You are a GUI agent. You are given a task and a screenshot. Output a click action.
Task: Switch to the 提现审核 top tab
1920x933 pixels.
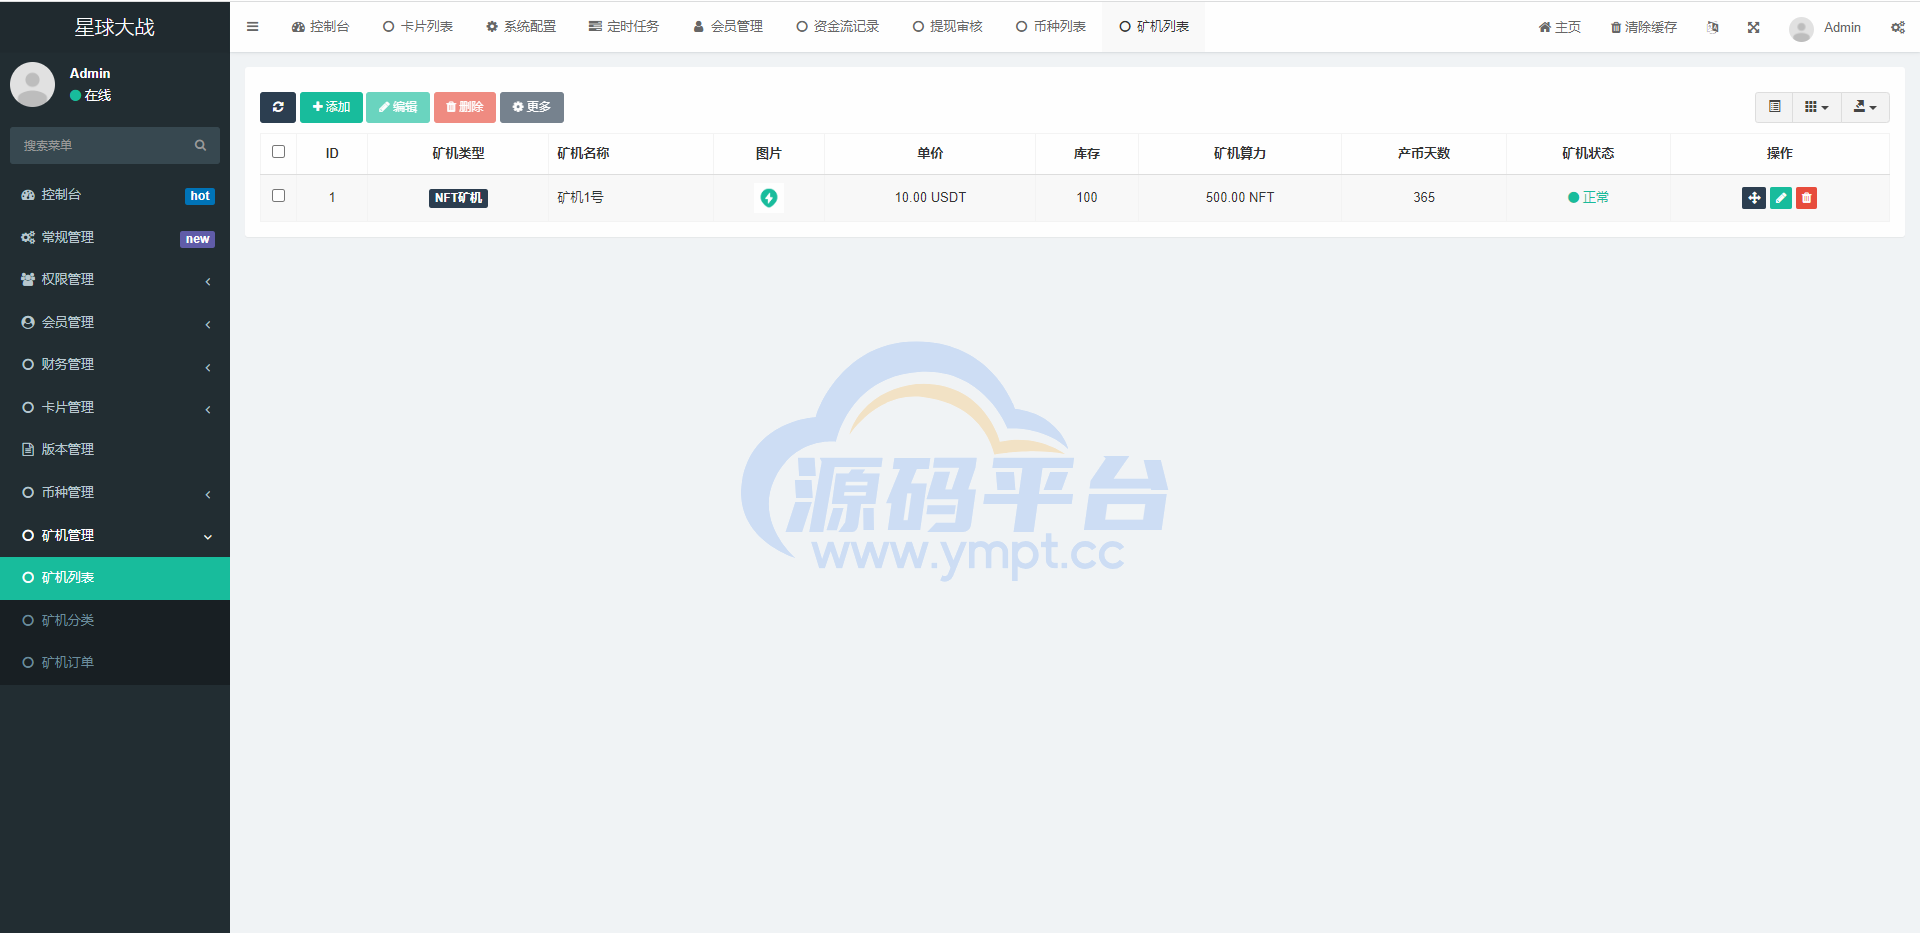[948, 27]
